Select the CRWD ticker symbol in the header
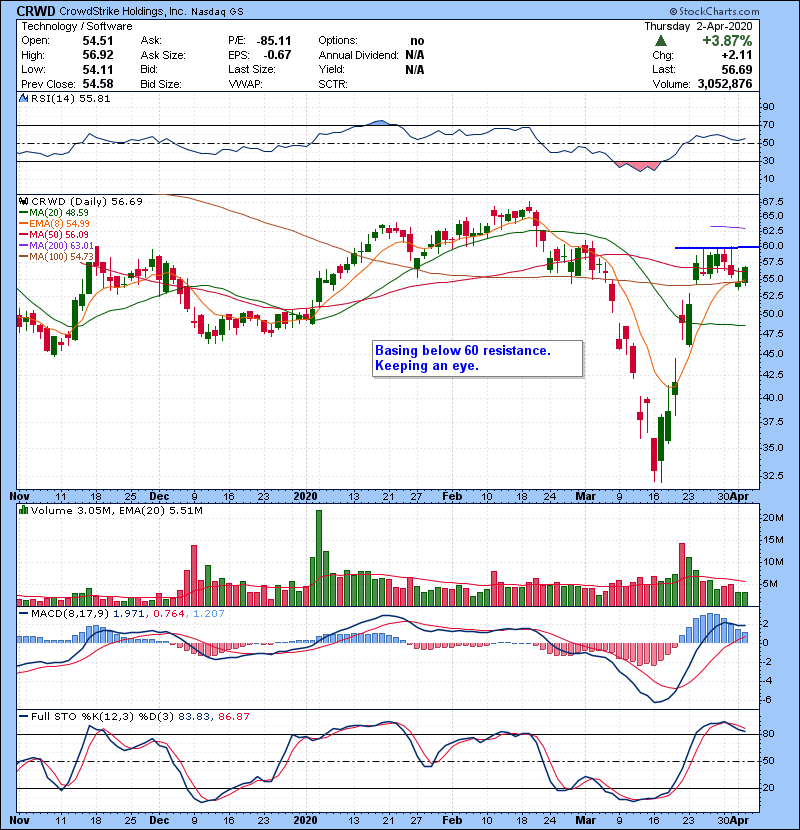800x830 pixels. [x=36, y=11]
